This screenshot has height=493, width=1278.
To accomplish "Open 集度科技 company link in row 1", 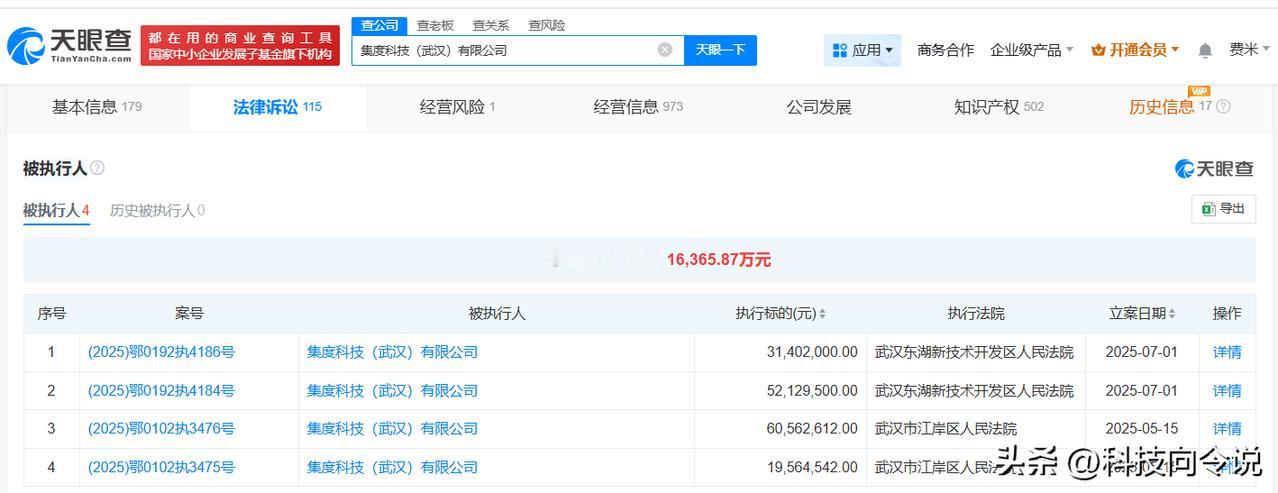I will point(392,352).
